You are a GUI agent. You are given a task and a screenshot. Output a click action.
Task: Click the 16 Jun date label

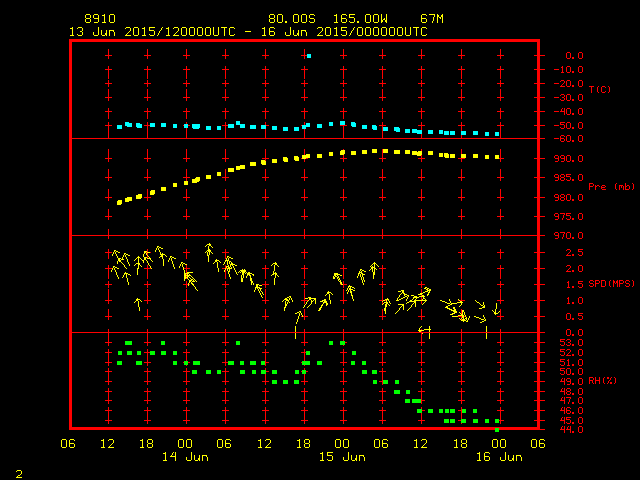pyautogui.click(x=499, y=457)
